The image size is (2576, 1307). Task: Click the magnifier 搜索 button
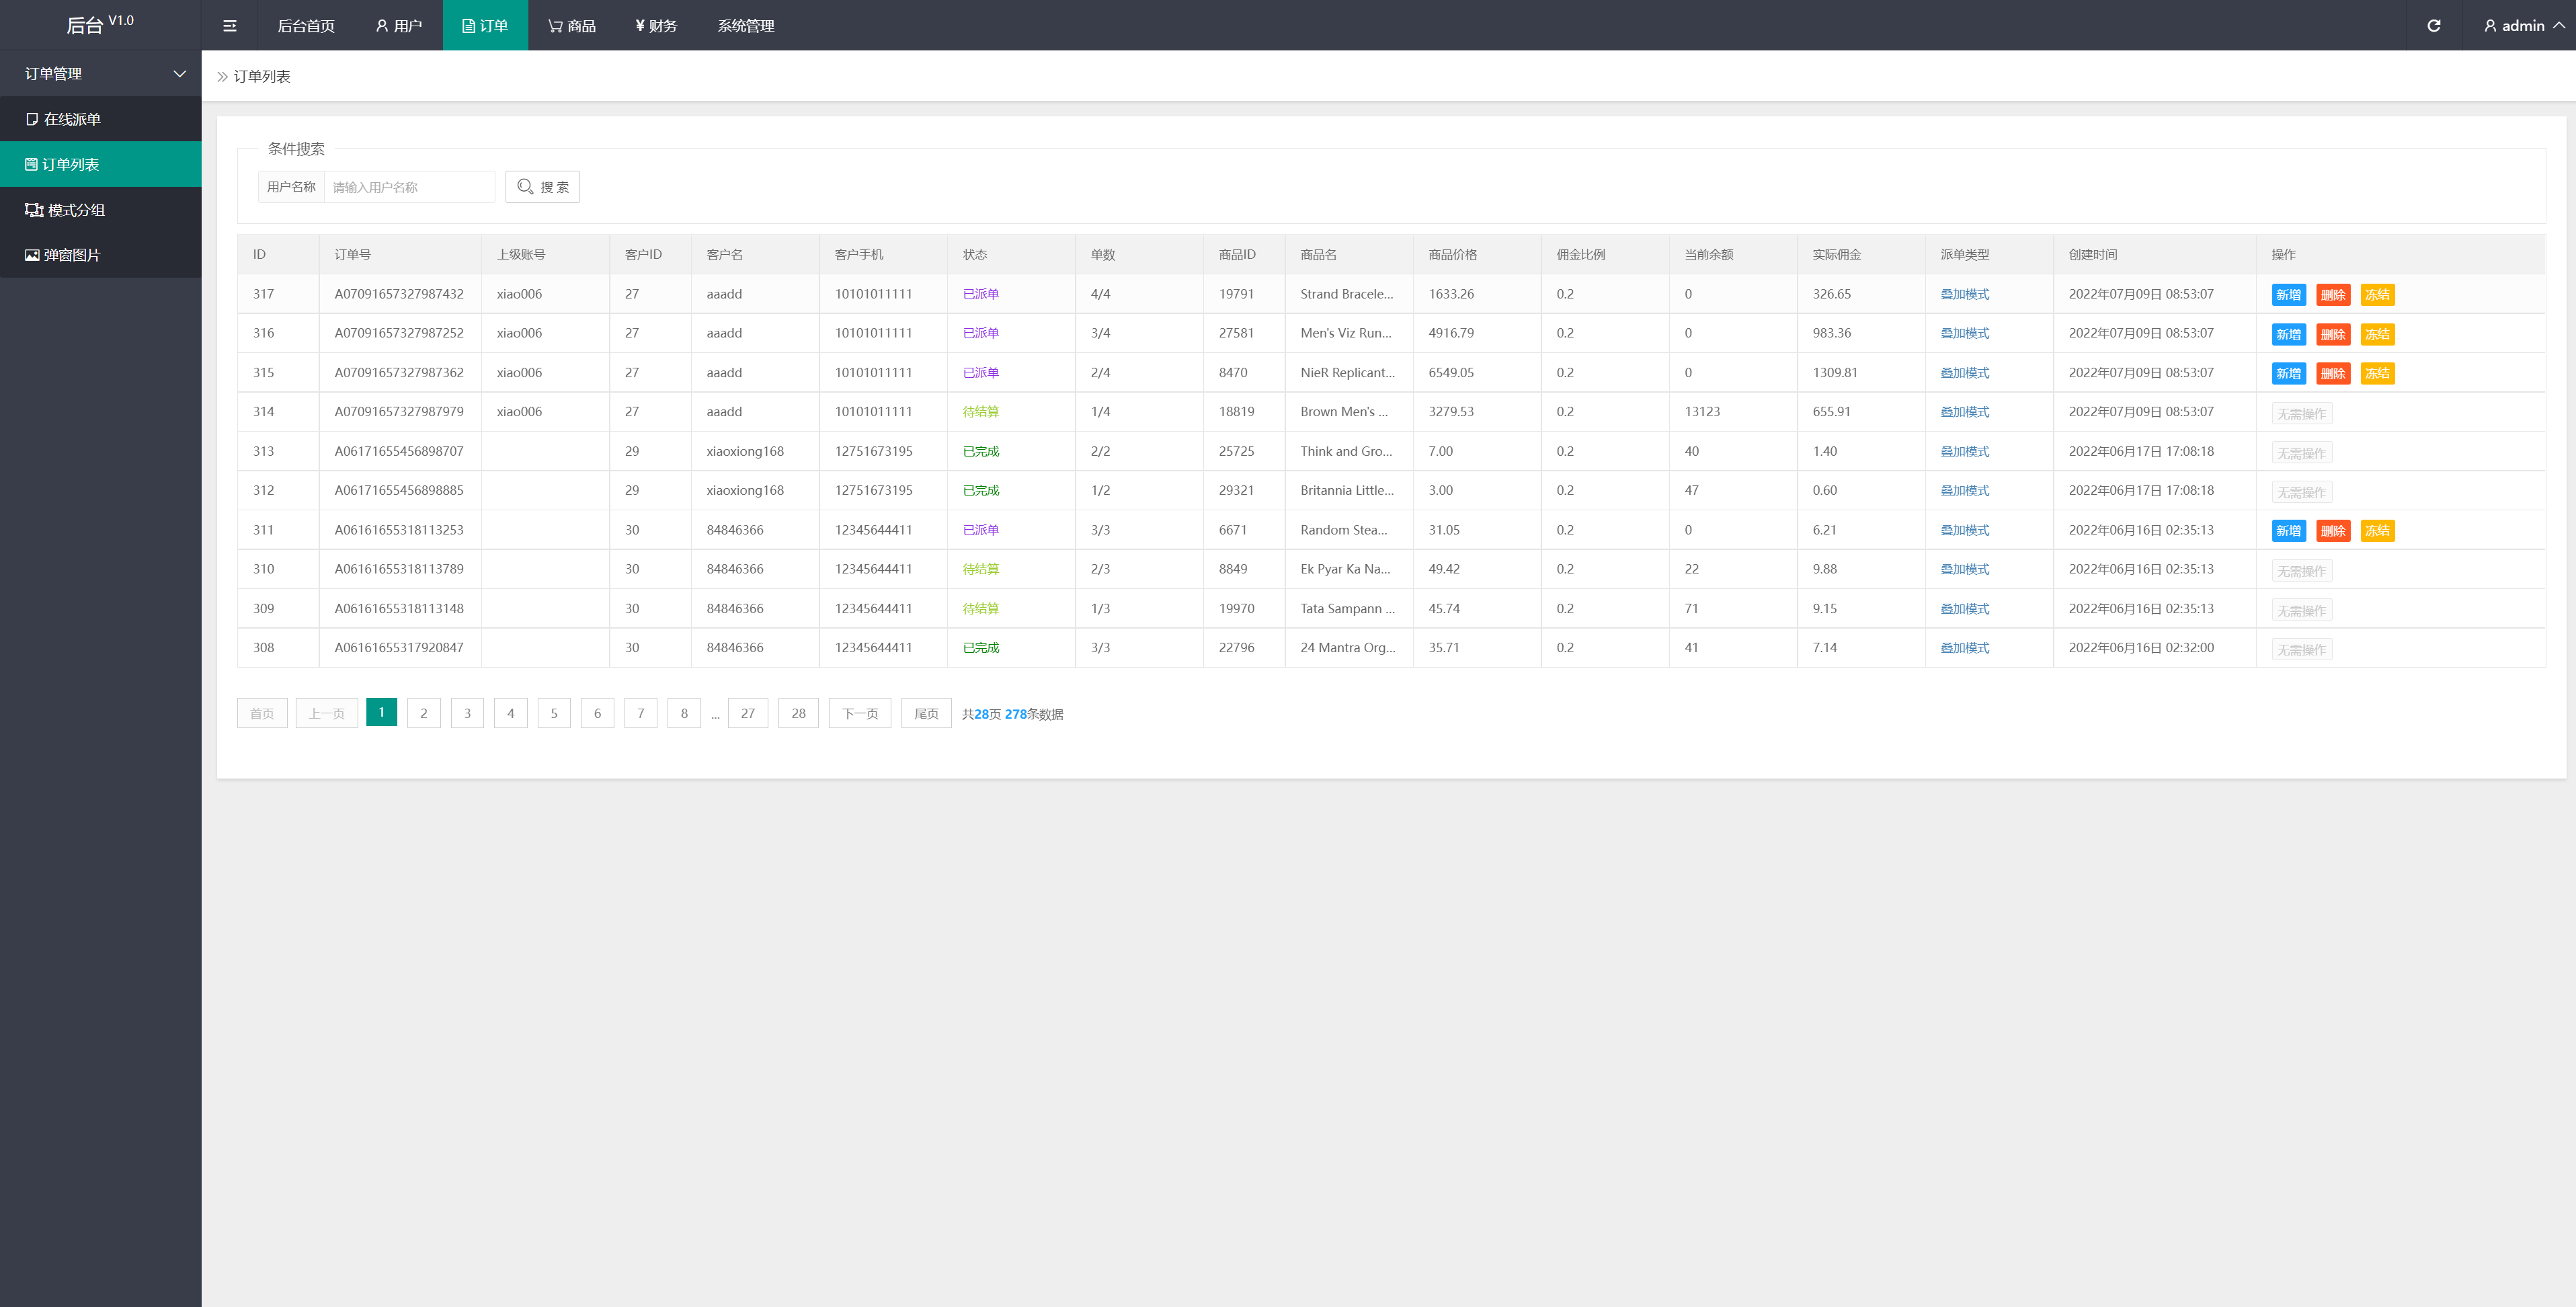(542, 187)
